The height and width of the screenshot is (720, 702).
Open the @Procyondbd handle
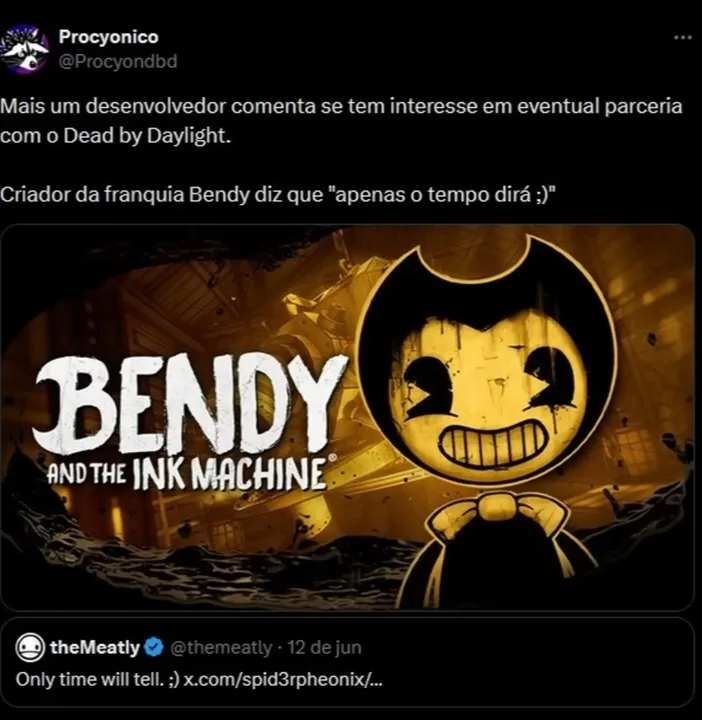coord(118,61)
